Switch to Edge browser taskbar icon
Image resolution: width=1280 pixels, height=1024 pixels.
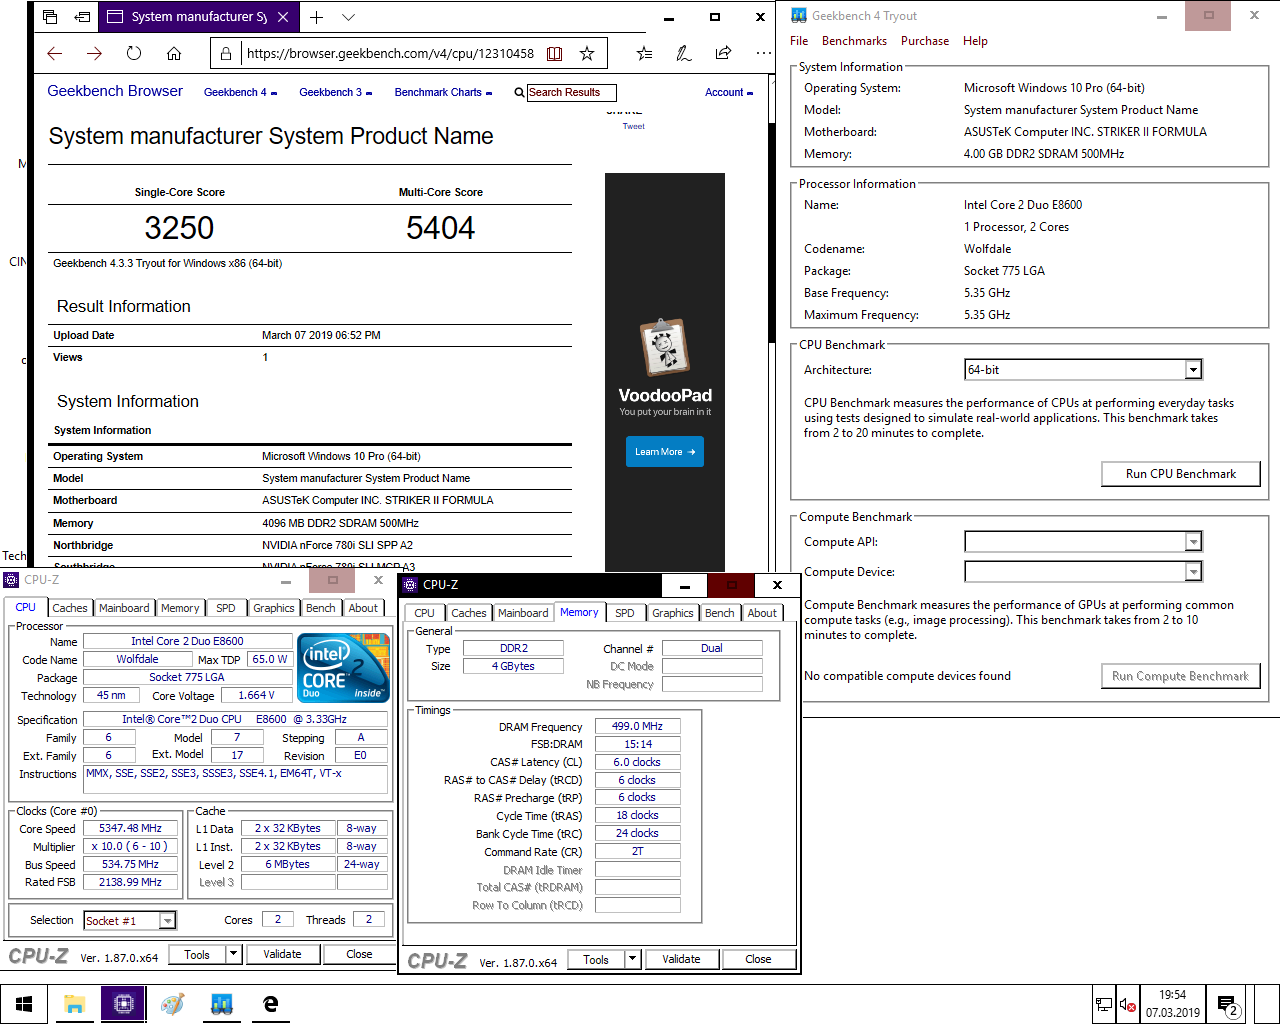pyautogui.click(x=270, y=1004)
